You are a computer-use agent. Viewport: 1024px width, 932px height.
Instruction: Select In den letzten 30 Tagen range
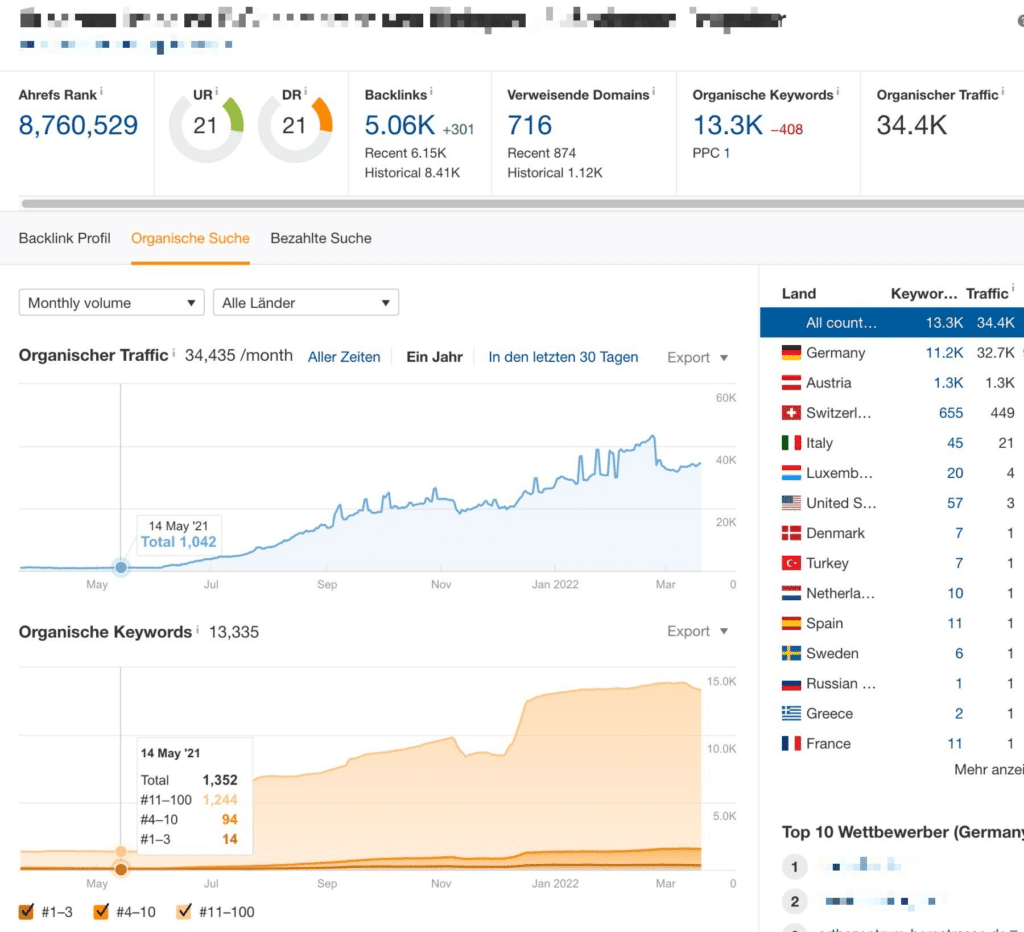(x=563, y=357)
